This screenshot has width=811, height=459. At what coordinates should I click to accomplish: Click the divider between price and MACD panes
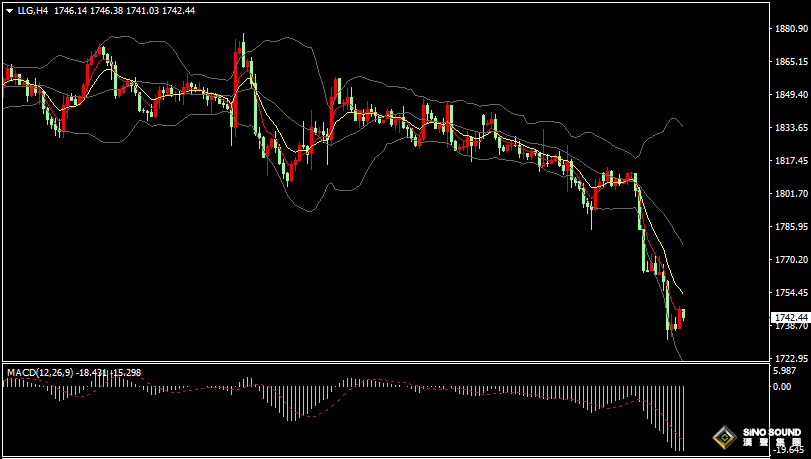pyautogui.click(x=386, y=362)
